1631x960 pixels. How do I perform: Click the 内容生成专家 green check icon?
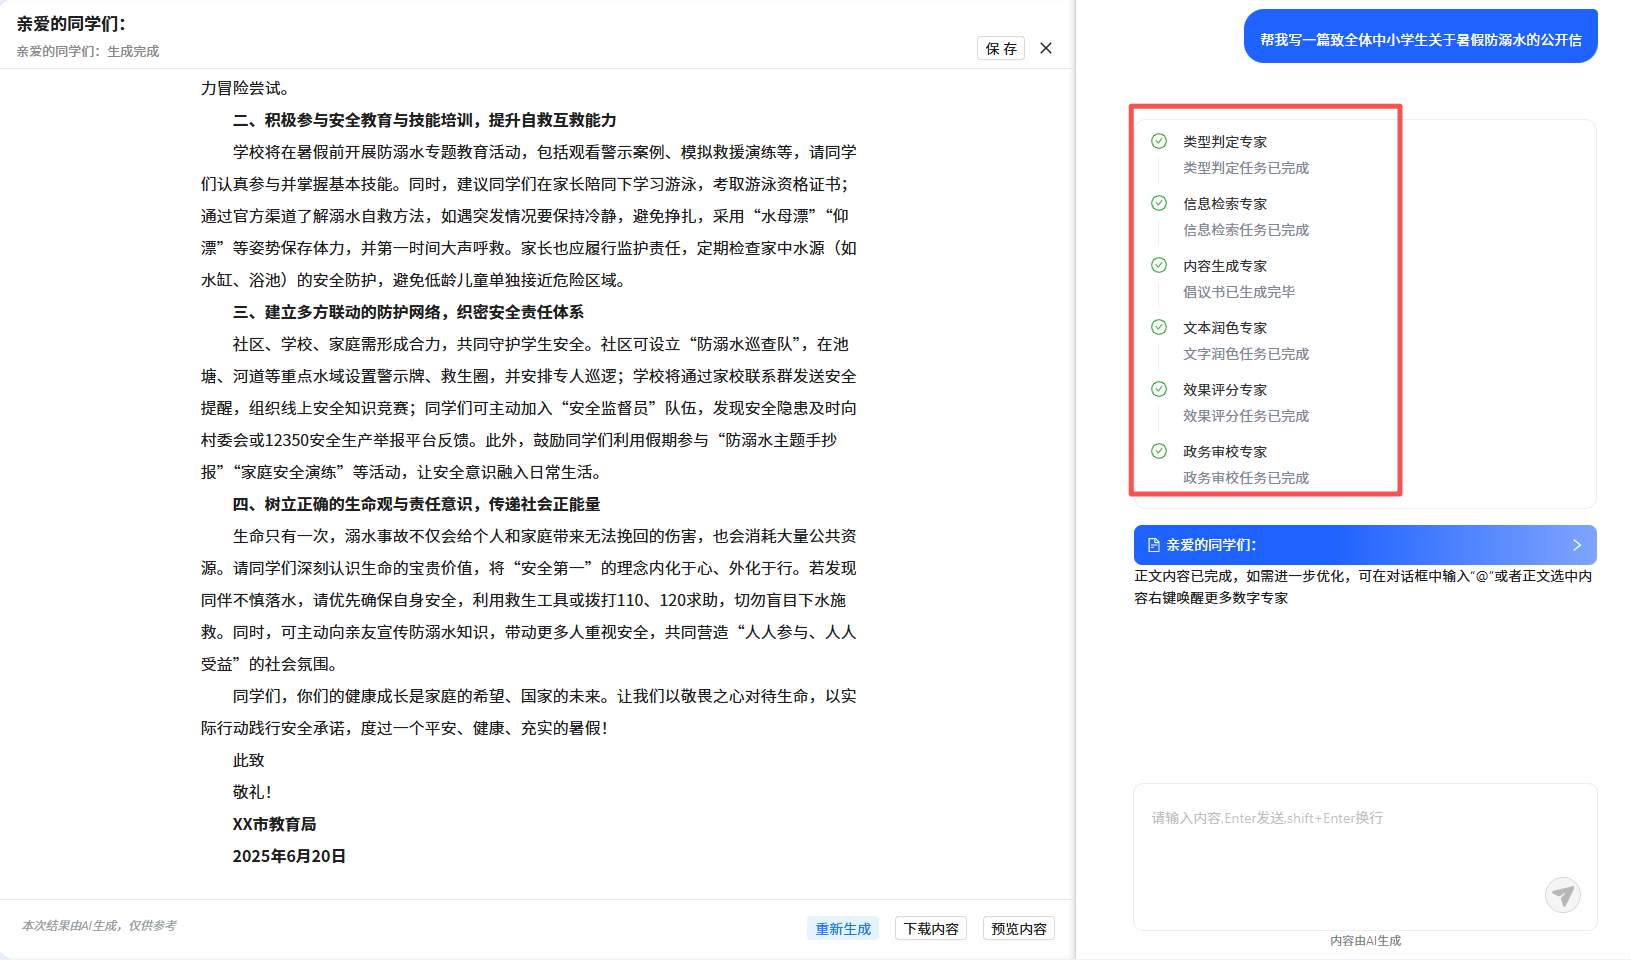(1159, 265)
